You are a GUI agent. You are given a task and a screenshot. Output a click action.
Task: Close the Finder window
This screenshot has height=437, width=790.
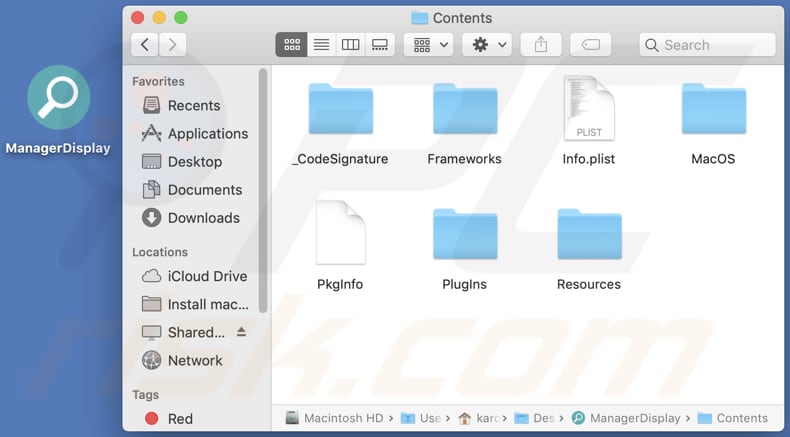pyautogui.click(x=138, y=18)
